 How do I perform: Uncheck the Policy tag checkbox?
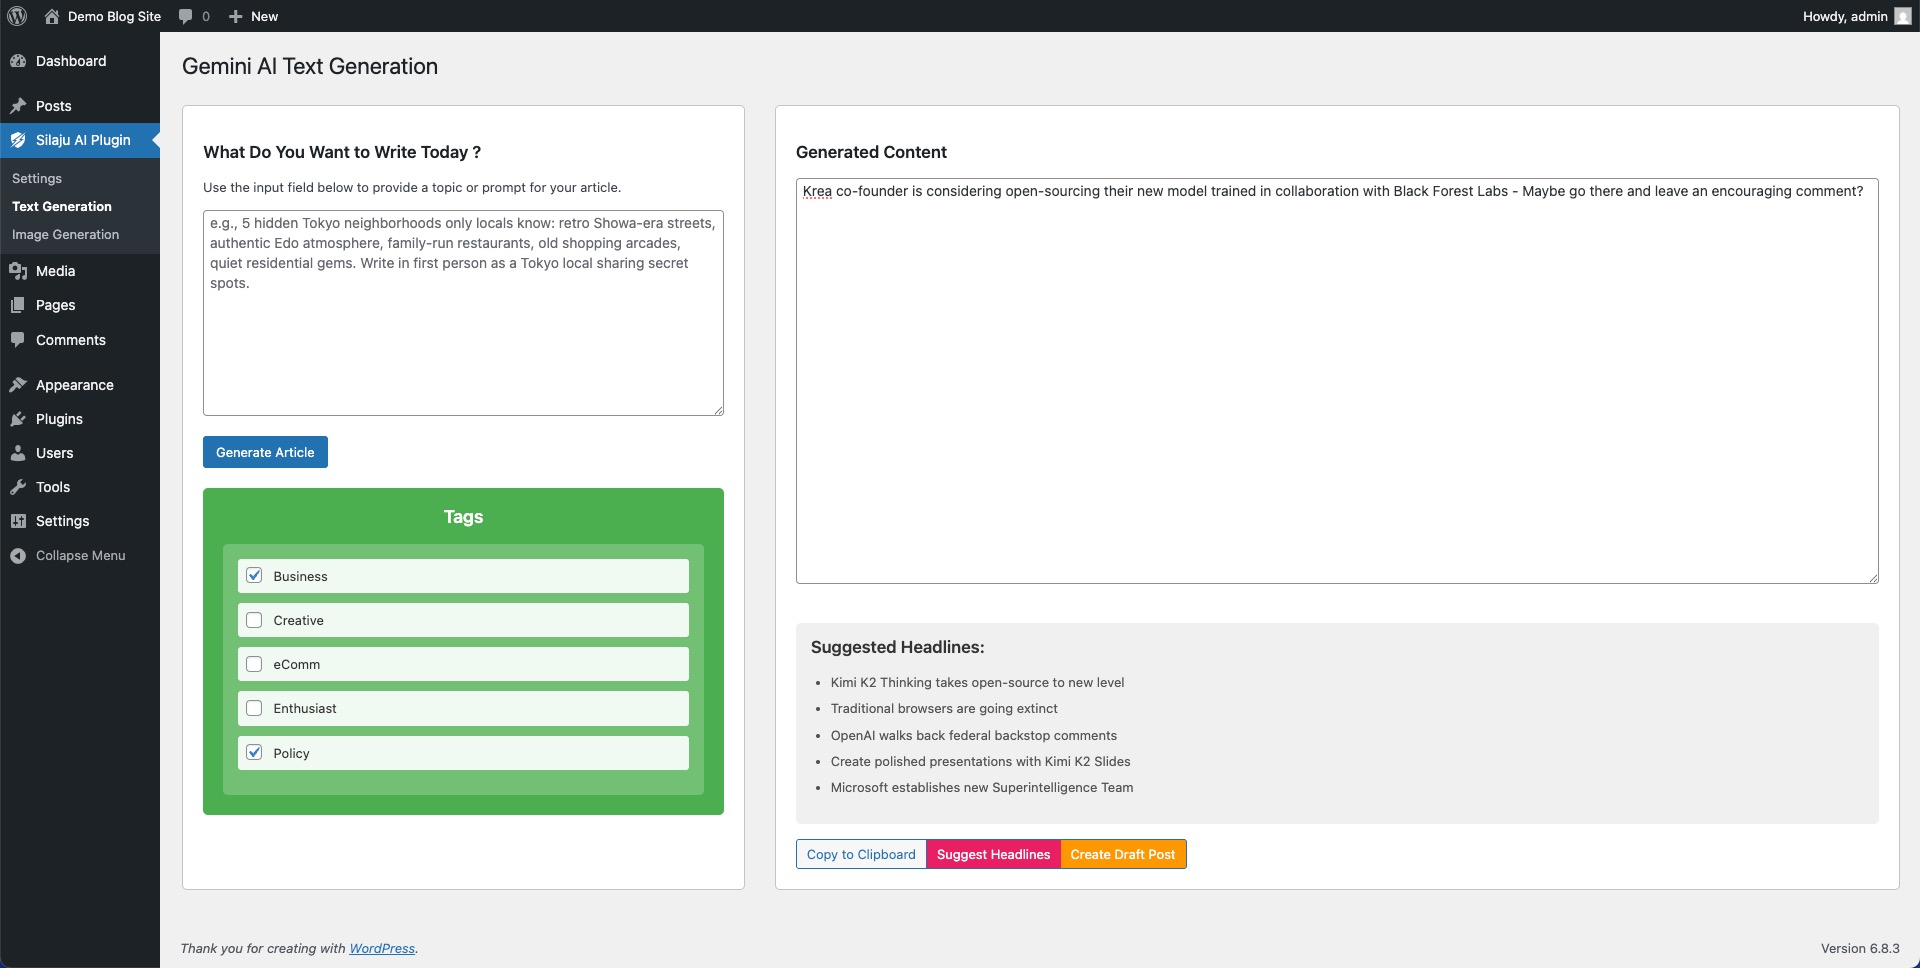click(x=254, y=752)
